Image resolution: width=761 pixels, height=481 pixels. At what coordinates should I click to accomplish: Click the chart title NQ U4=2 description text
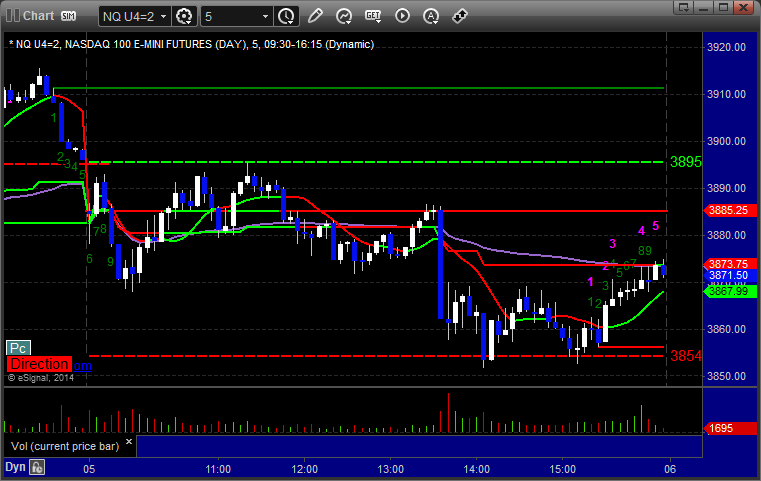tap(192, 44)
